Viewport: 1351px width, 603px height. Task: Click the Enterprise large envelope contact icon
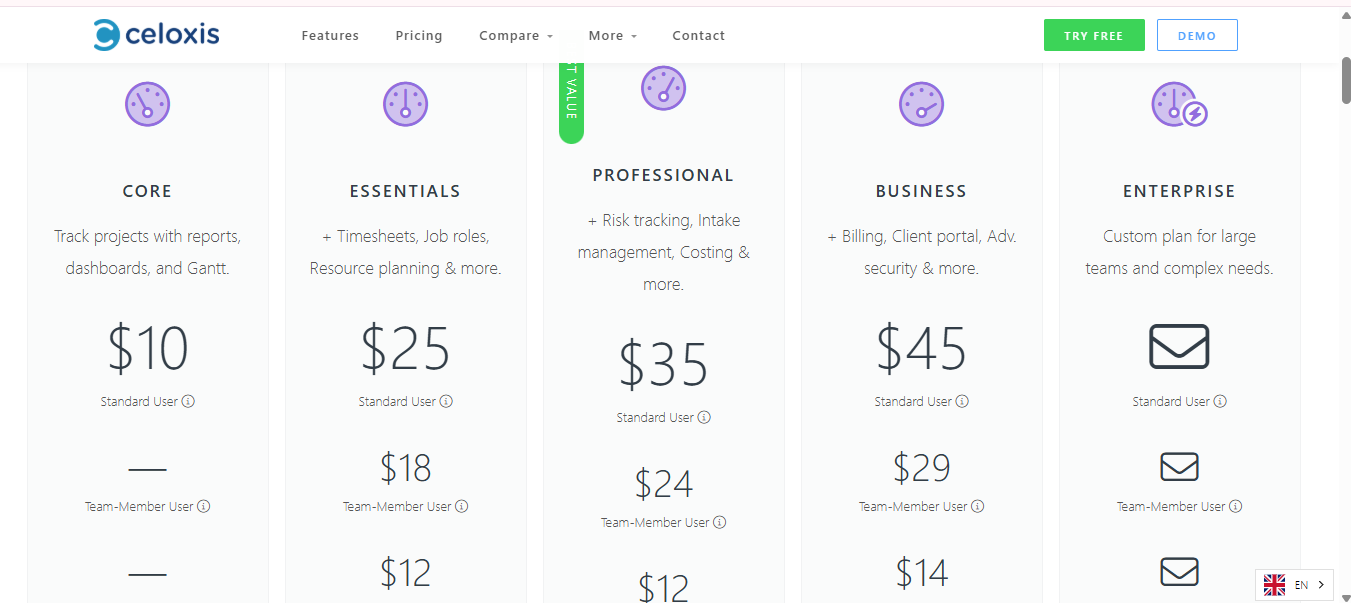coord(1179,347)
